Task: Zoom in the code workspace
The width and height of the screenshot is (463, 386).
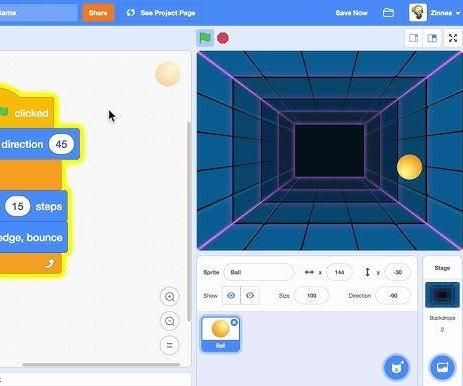Action: point(170,297)
